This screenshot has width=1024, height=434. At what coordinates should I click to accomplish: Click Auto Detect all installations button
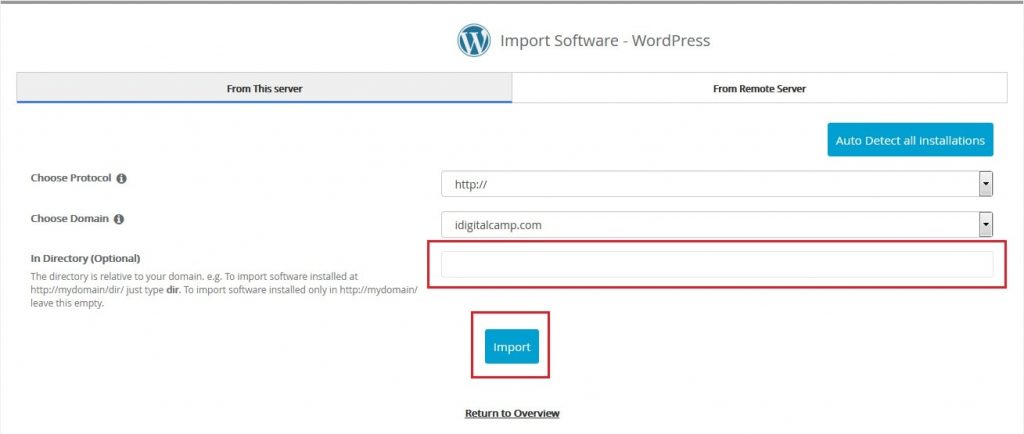[910, 140]
